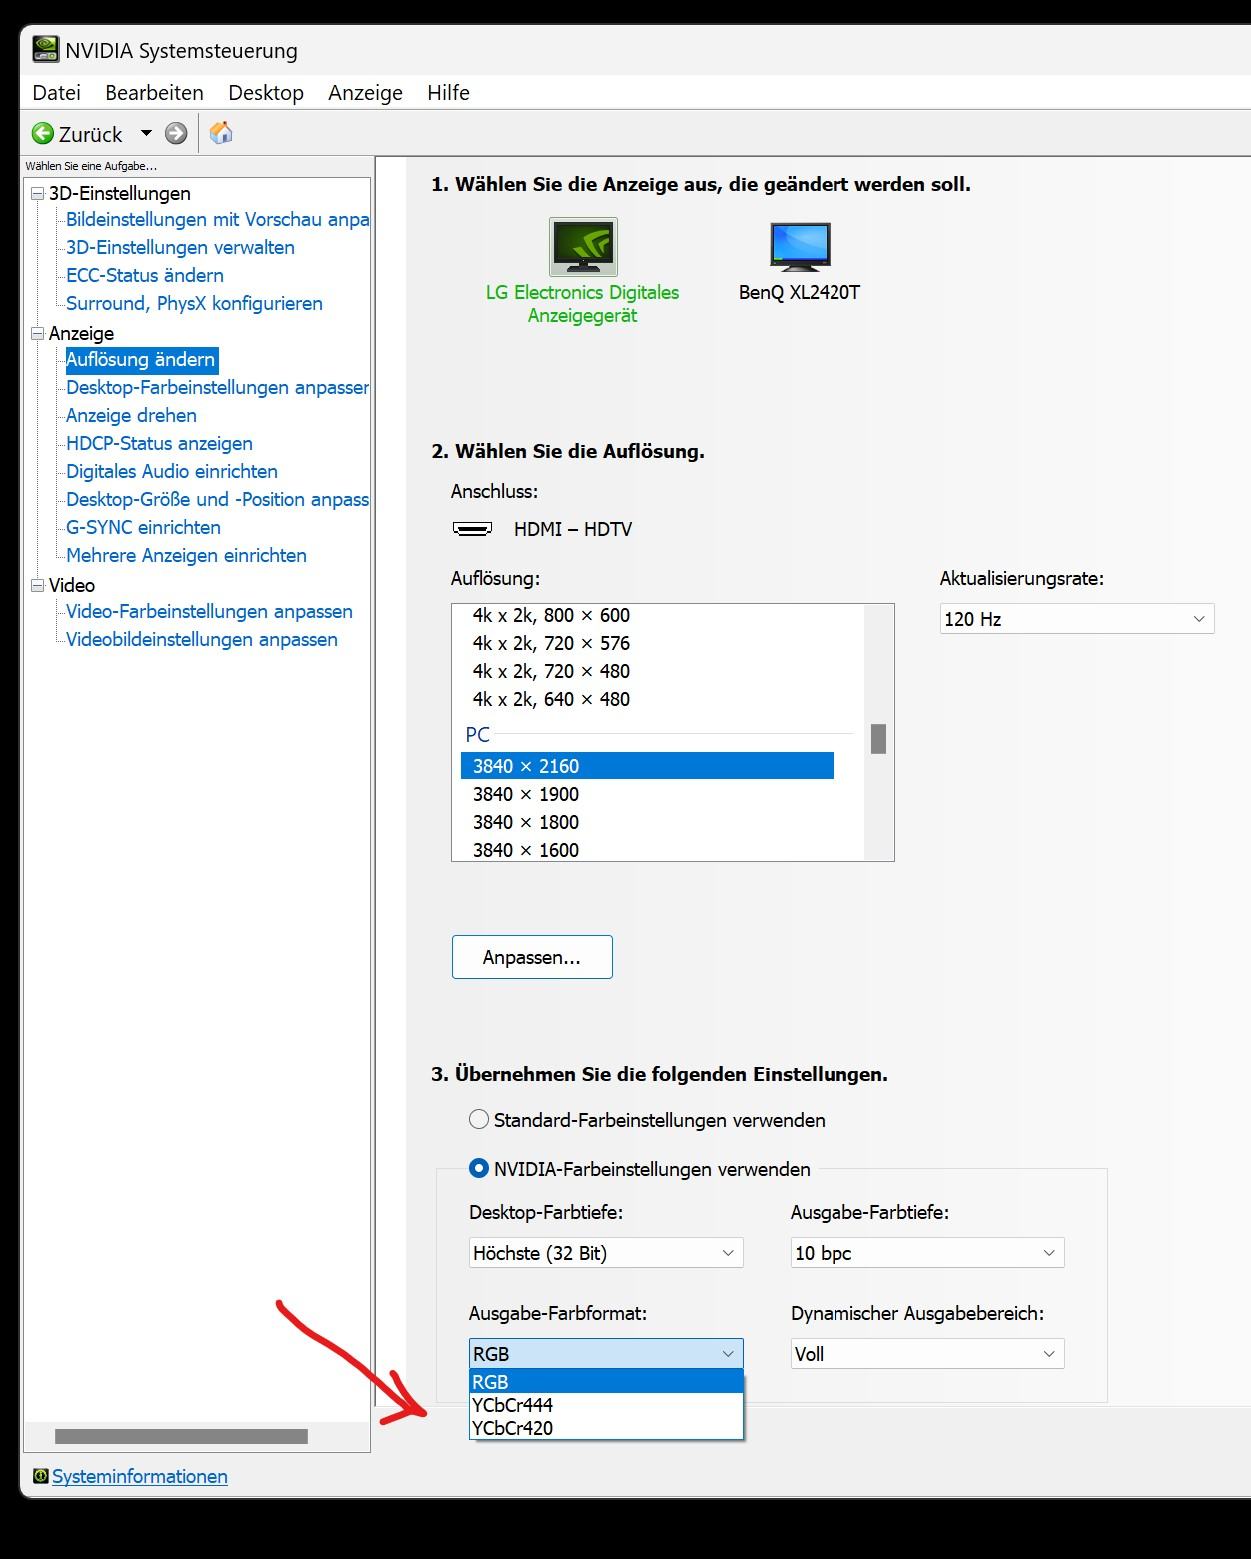Image resolution: width=1251 pixels, height=1559 pixels.
Task: Collapse the Anzeige tree node
Action: [x=38, y=333]
